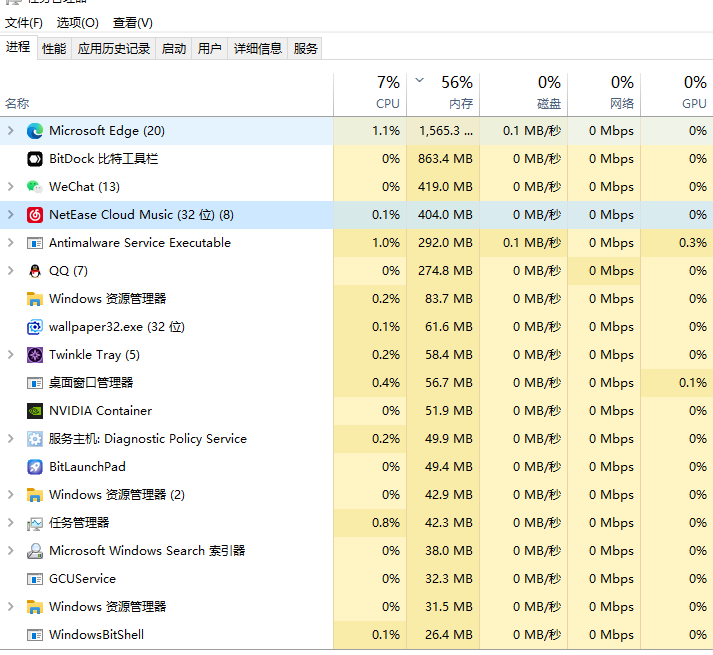
Task: Sort by the 名称 column header
Action: tap(166, 95)
